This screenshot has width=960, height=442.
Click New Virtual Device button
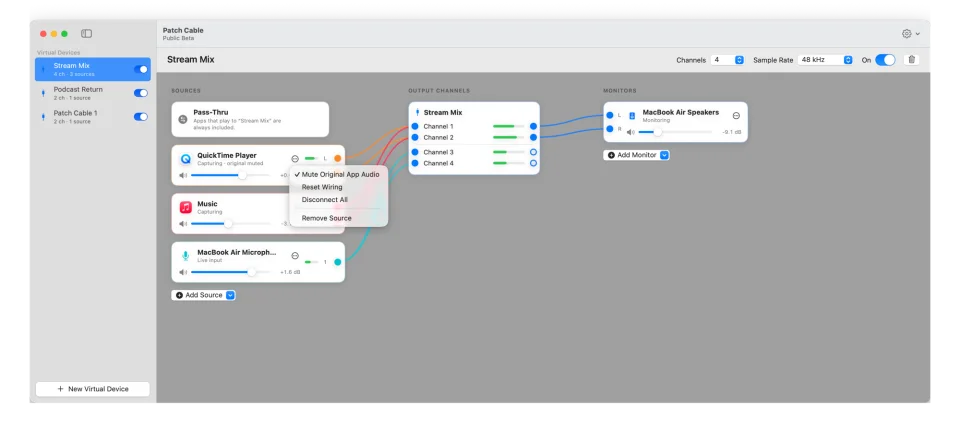pyautogui.click(x=92, y=389)
